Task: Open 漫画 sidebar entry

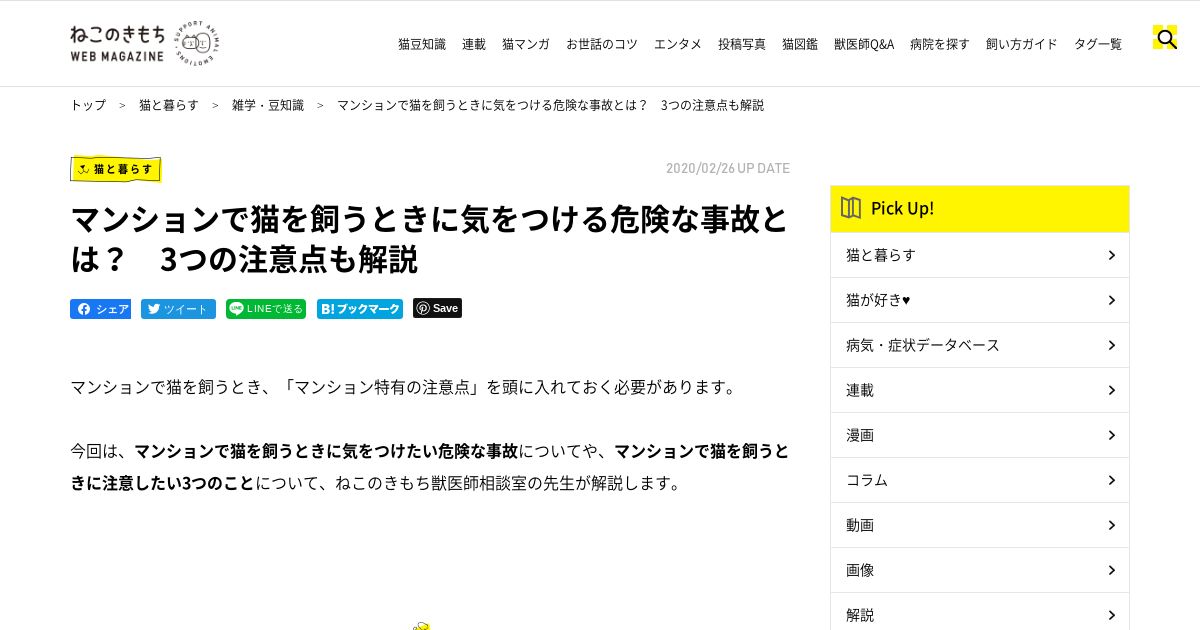Action: (x=980, y=435)
